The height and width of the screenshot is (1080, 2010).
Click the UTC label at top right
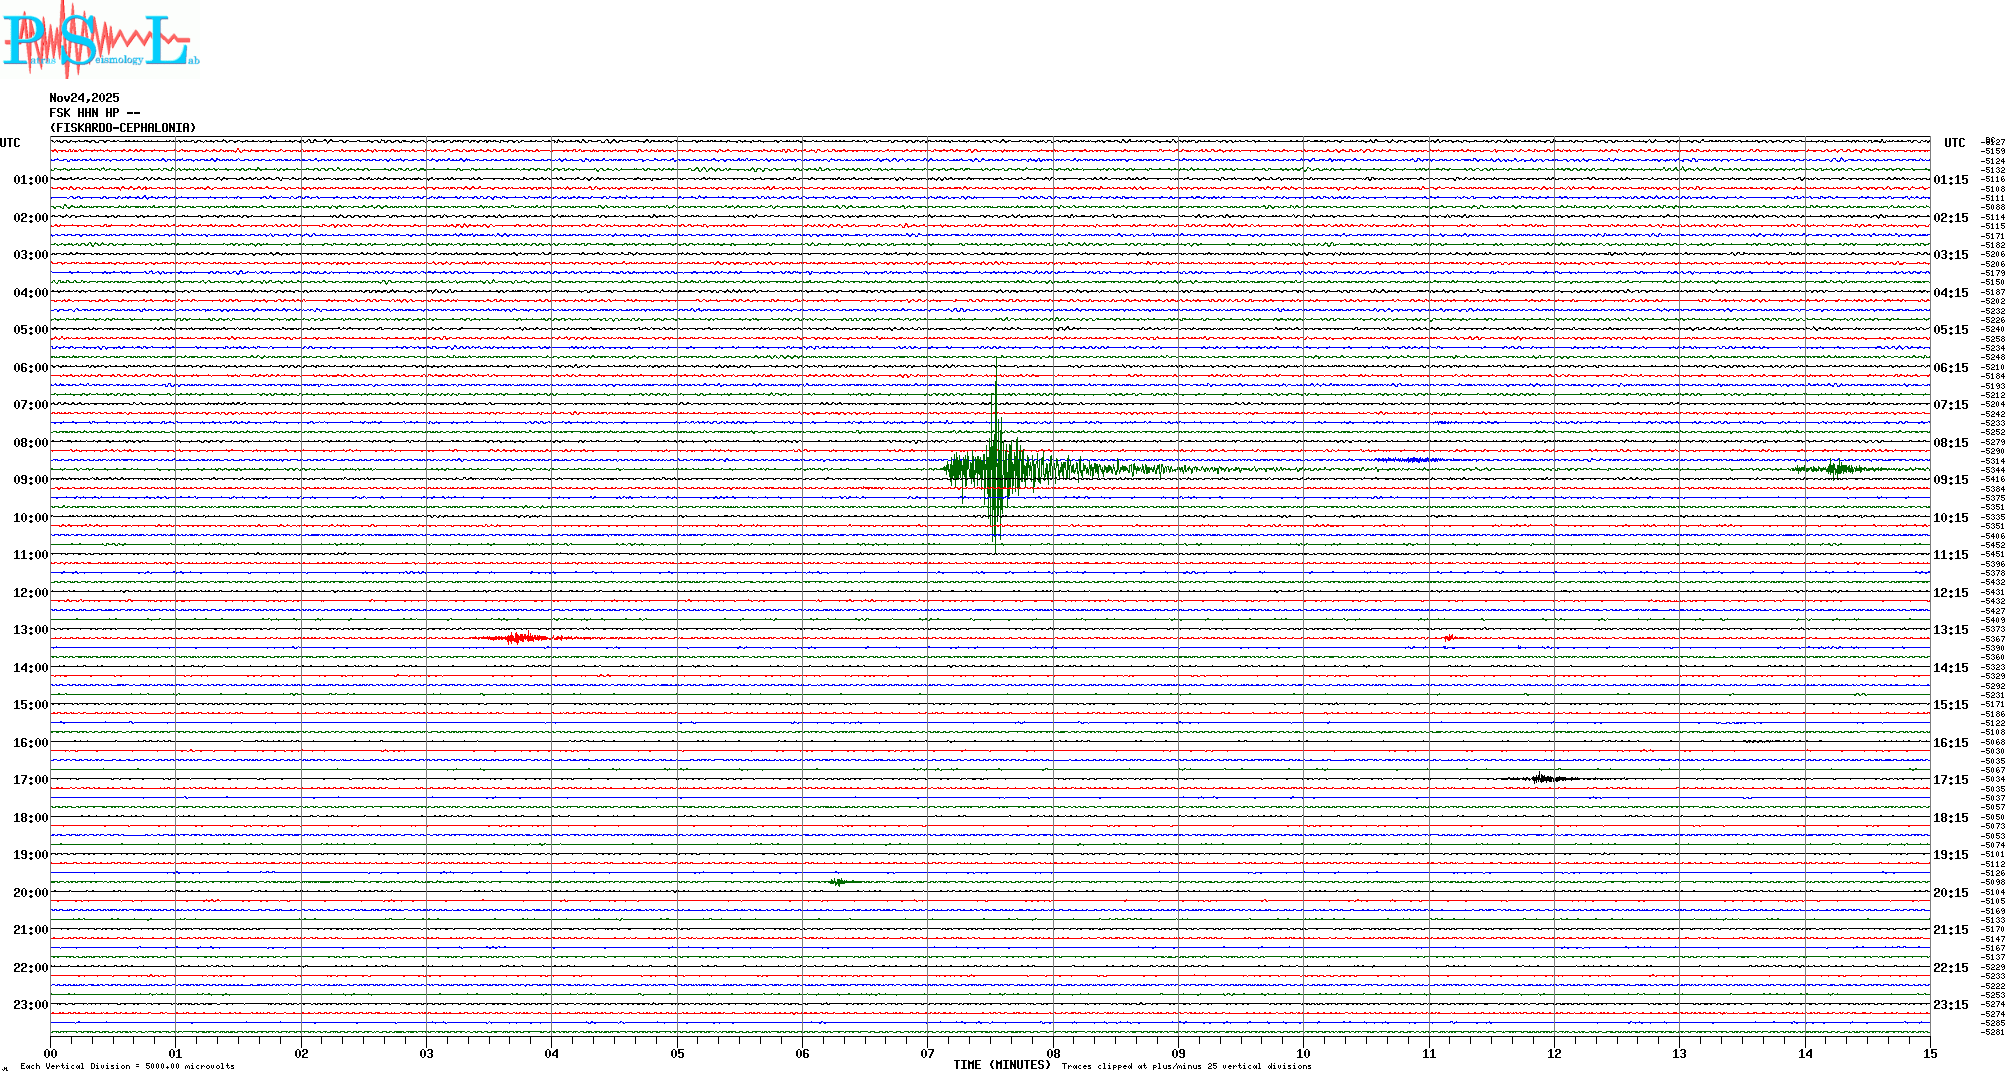pyautogui.click(x=1954, y=143)
